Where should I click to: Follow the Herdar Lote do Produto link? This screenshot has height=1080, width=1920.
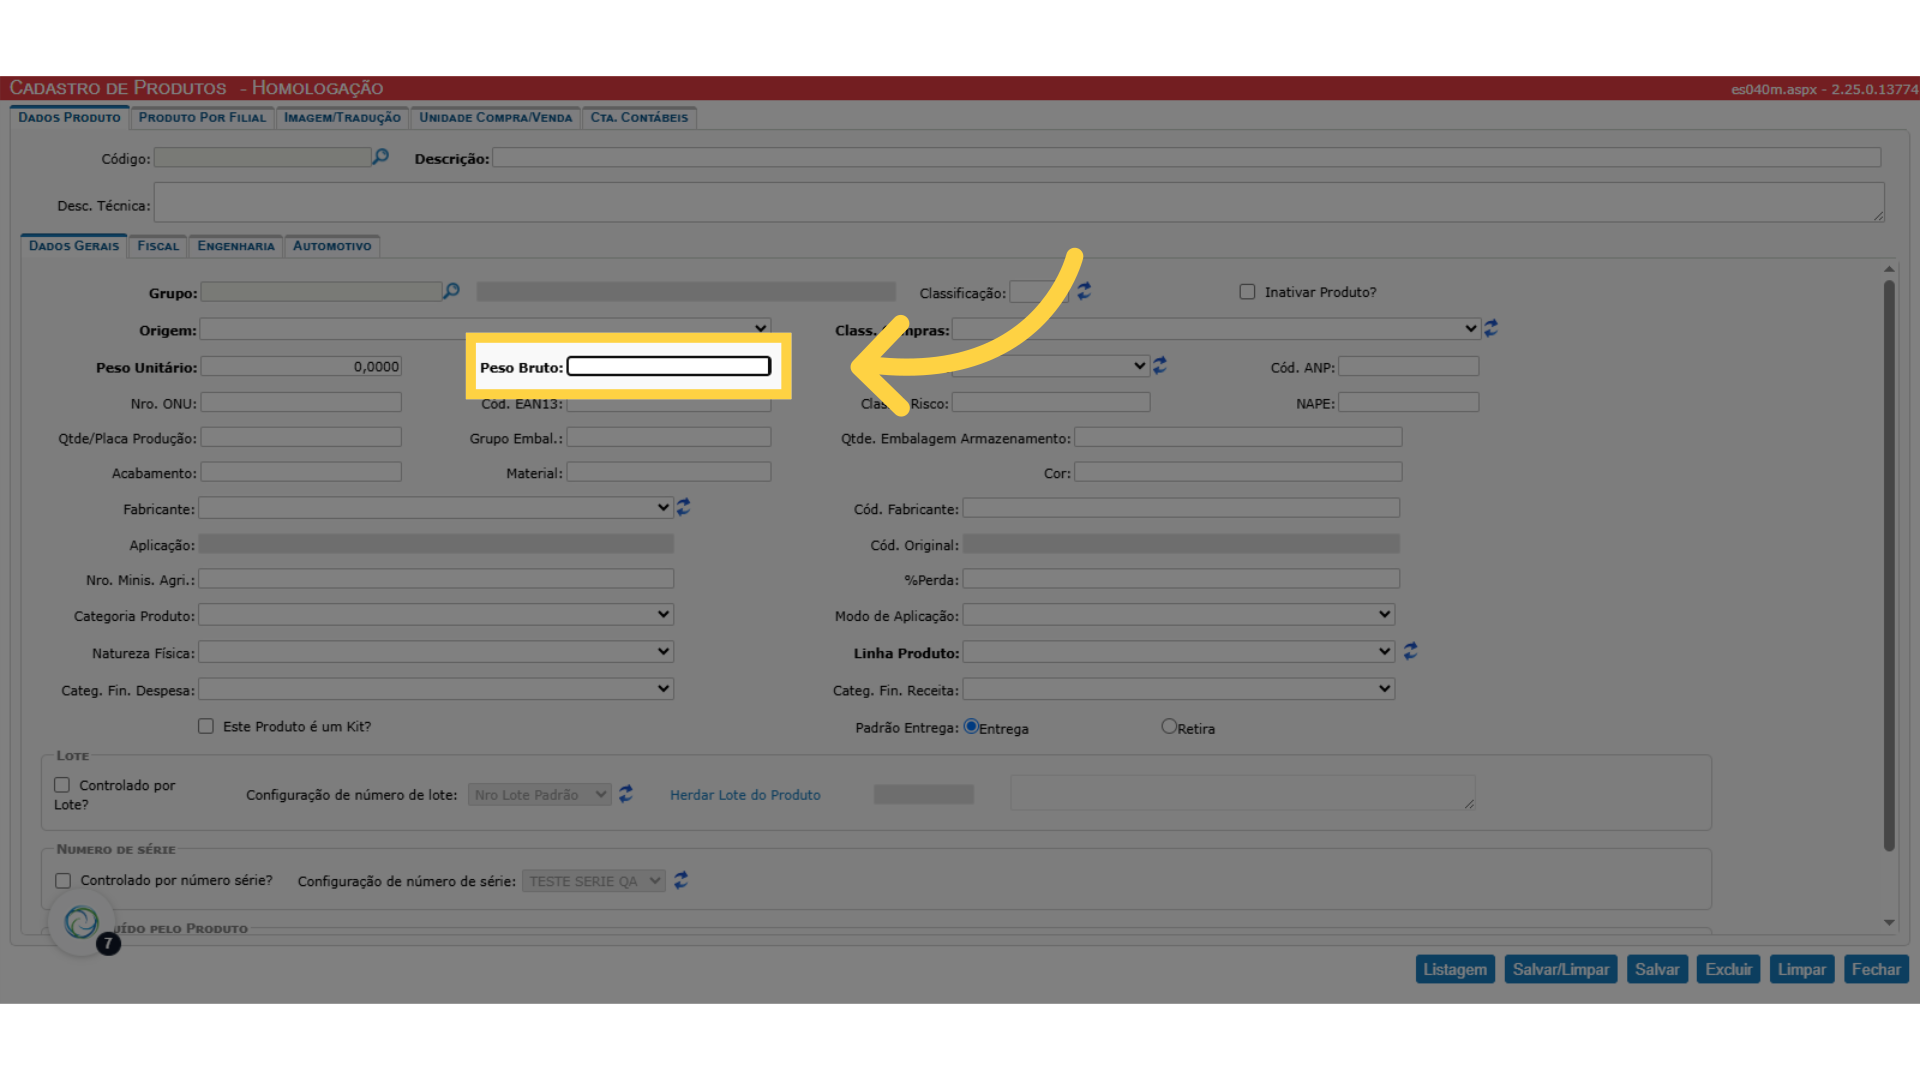745,795
